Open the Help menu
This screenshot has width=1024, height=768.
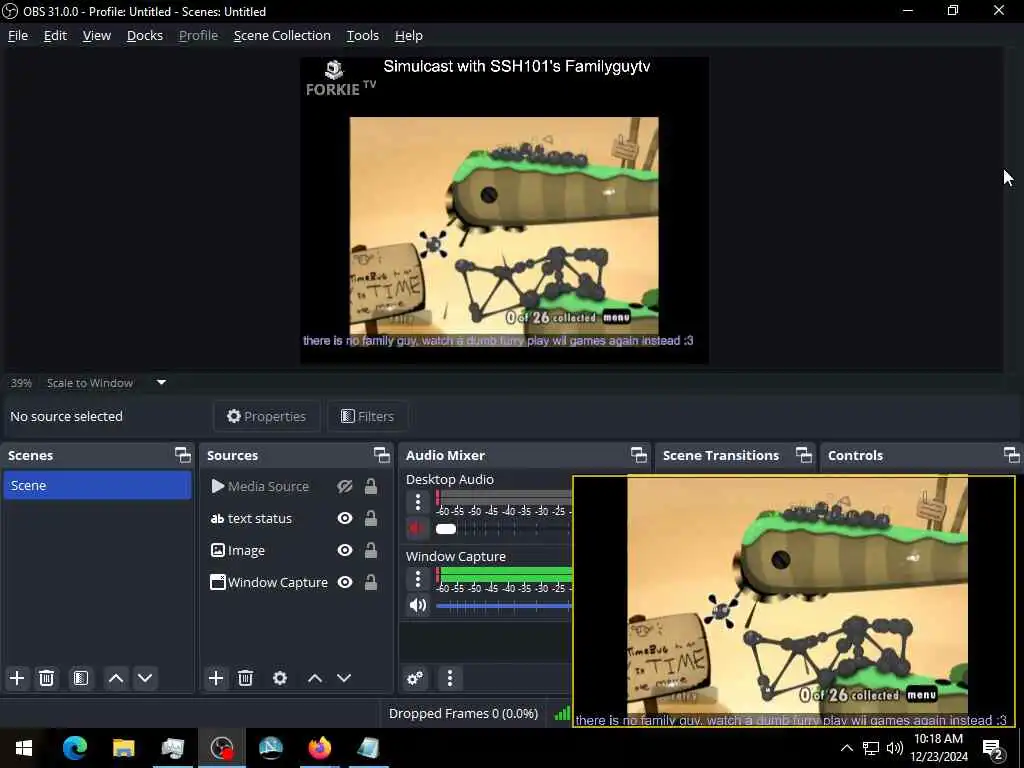tap(409, 35)
